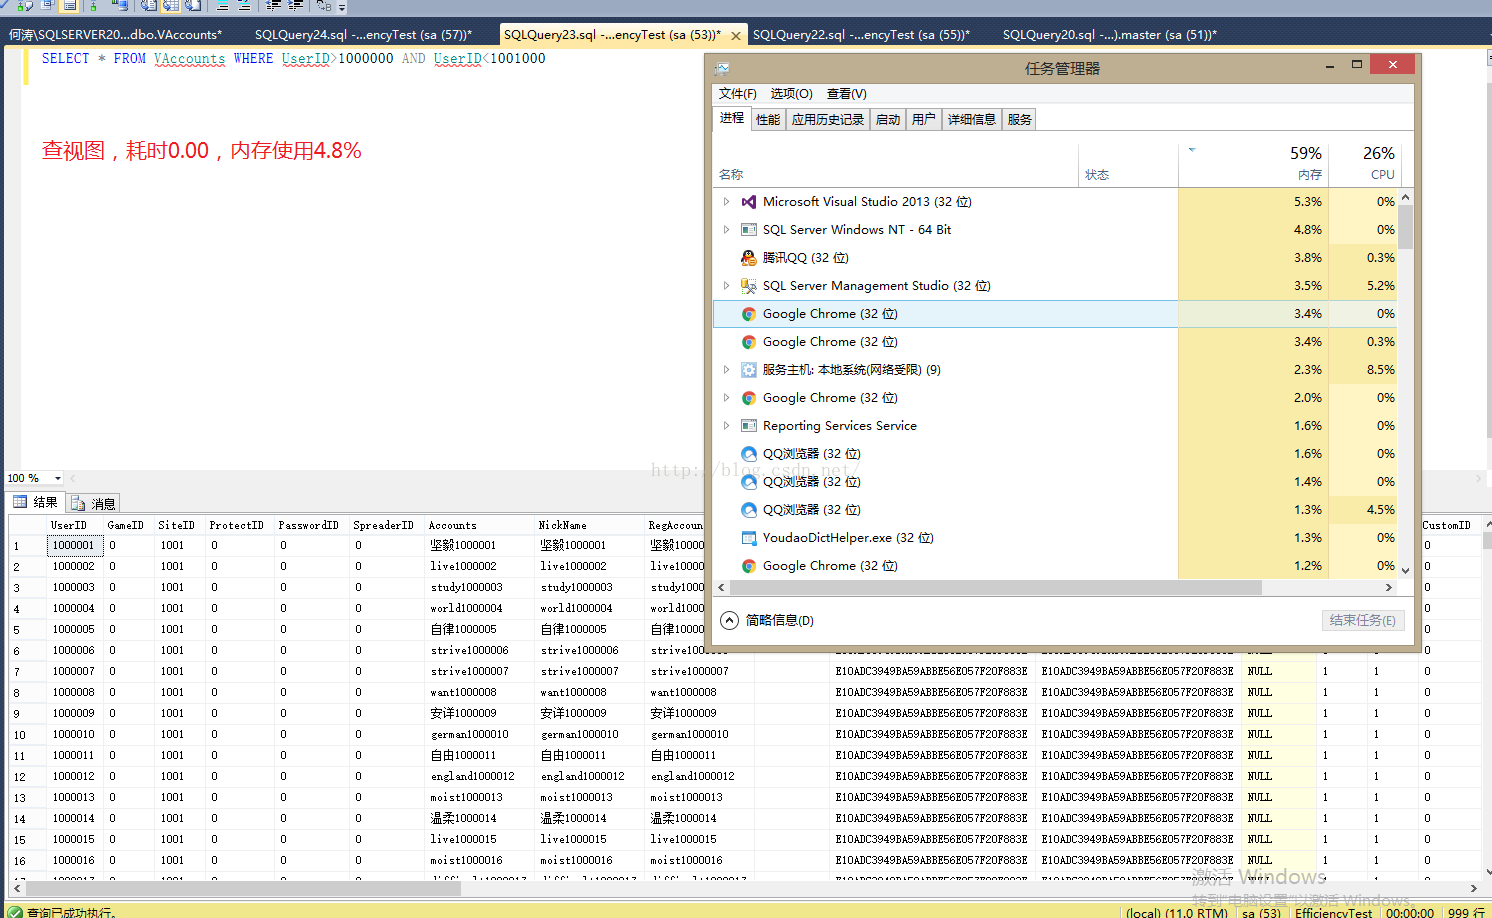Click the '999 行' row count in status bar

1466,912
